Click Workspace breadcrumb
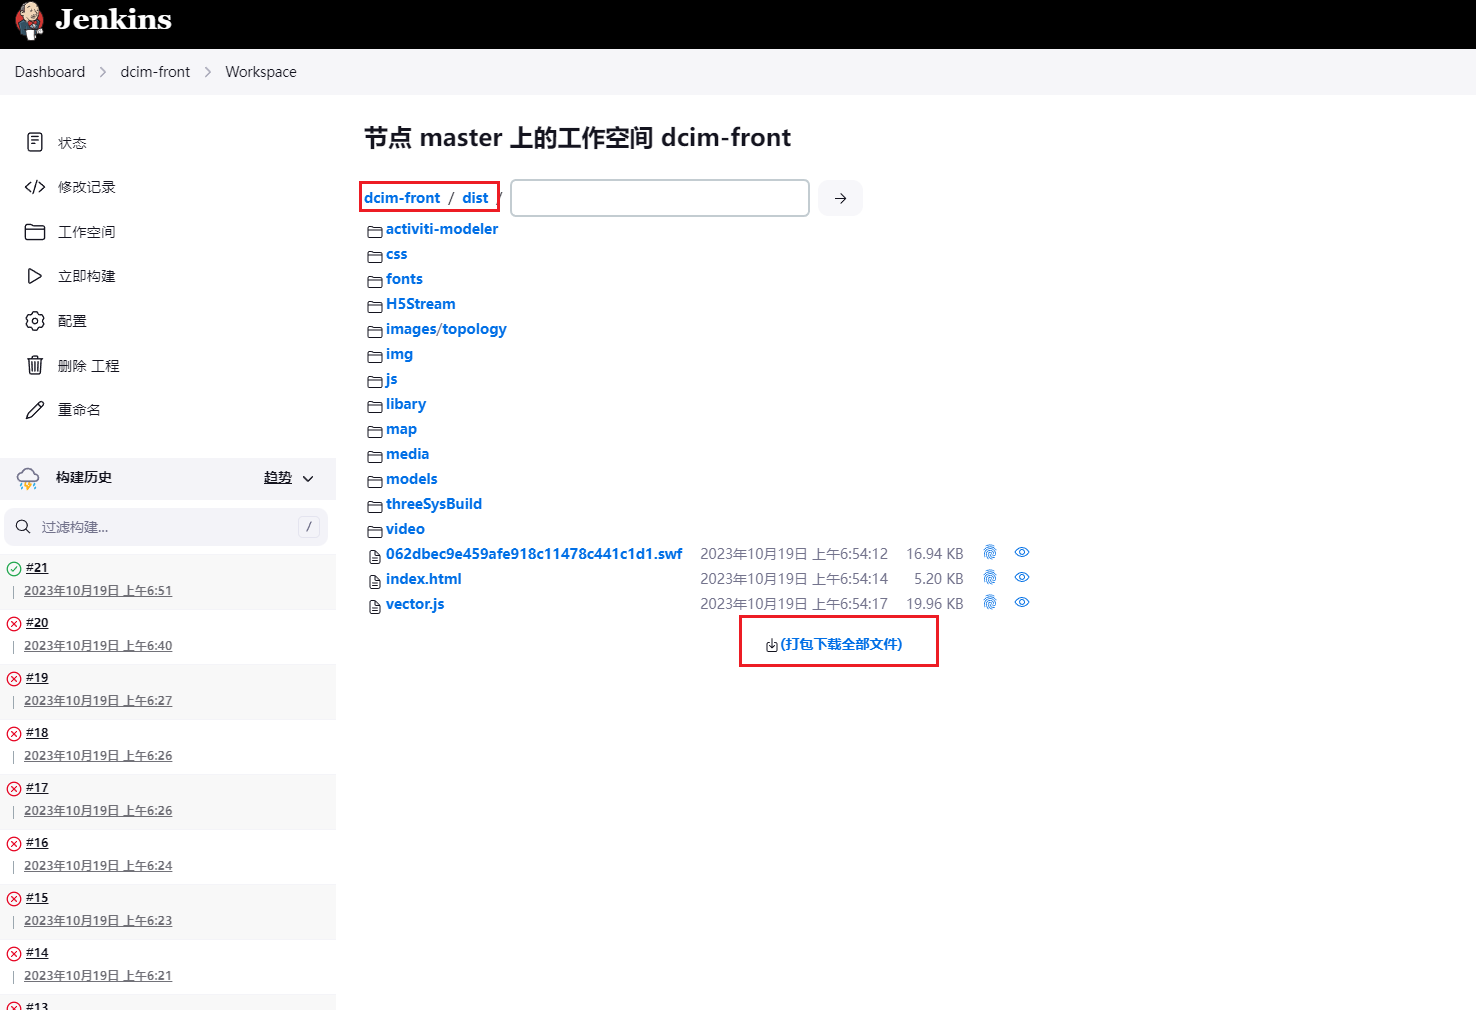 (261, 72)
